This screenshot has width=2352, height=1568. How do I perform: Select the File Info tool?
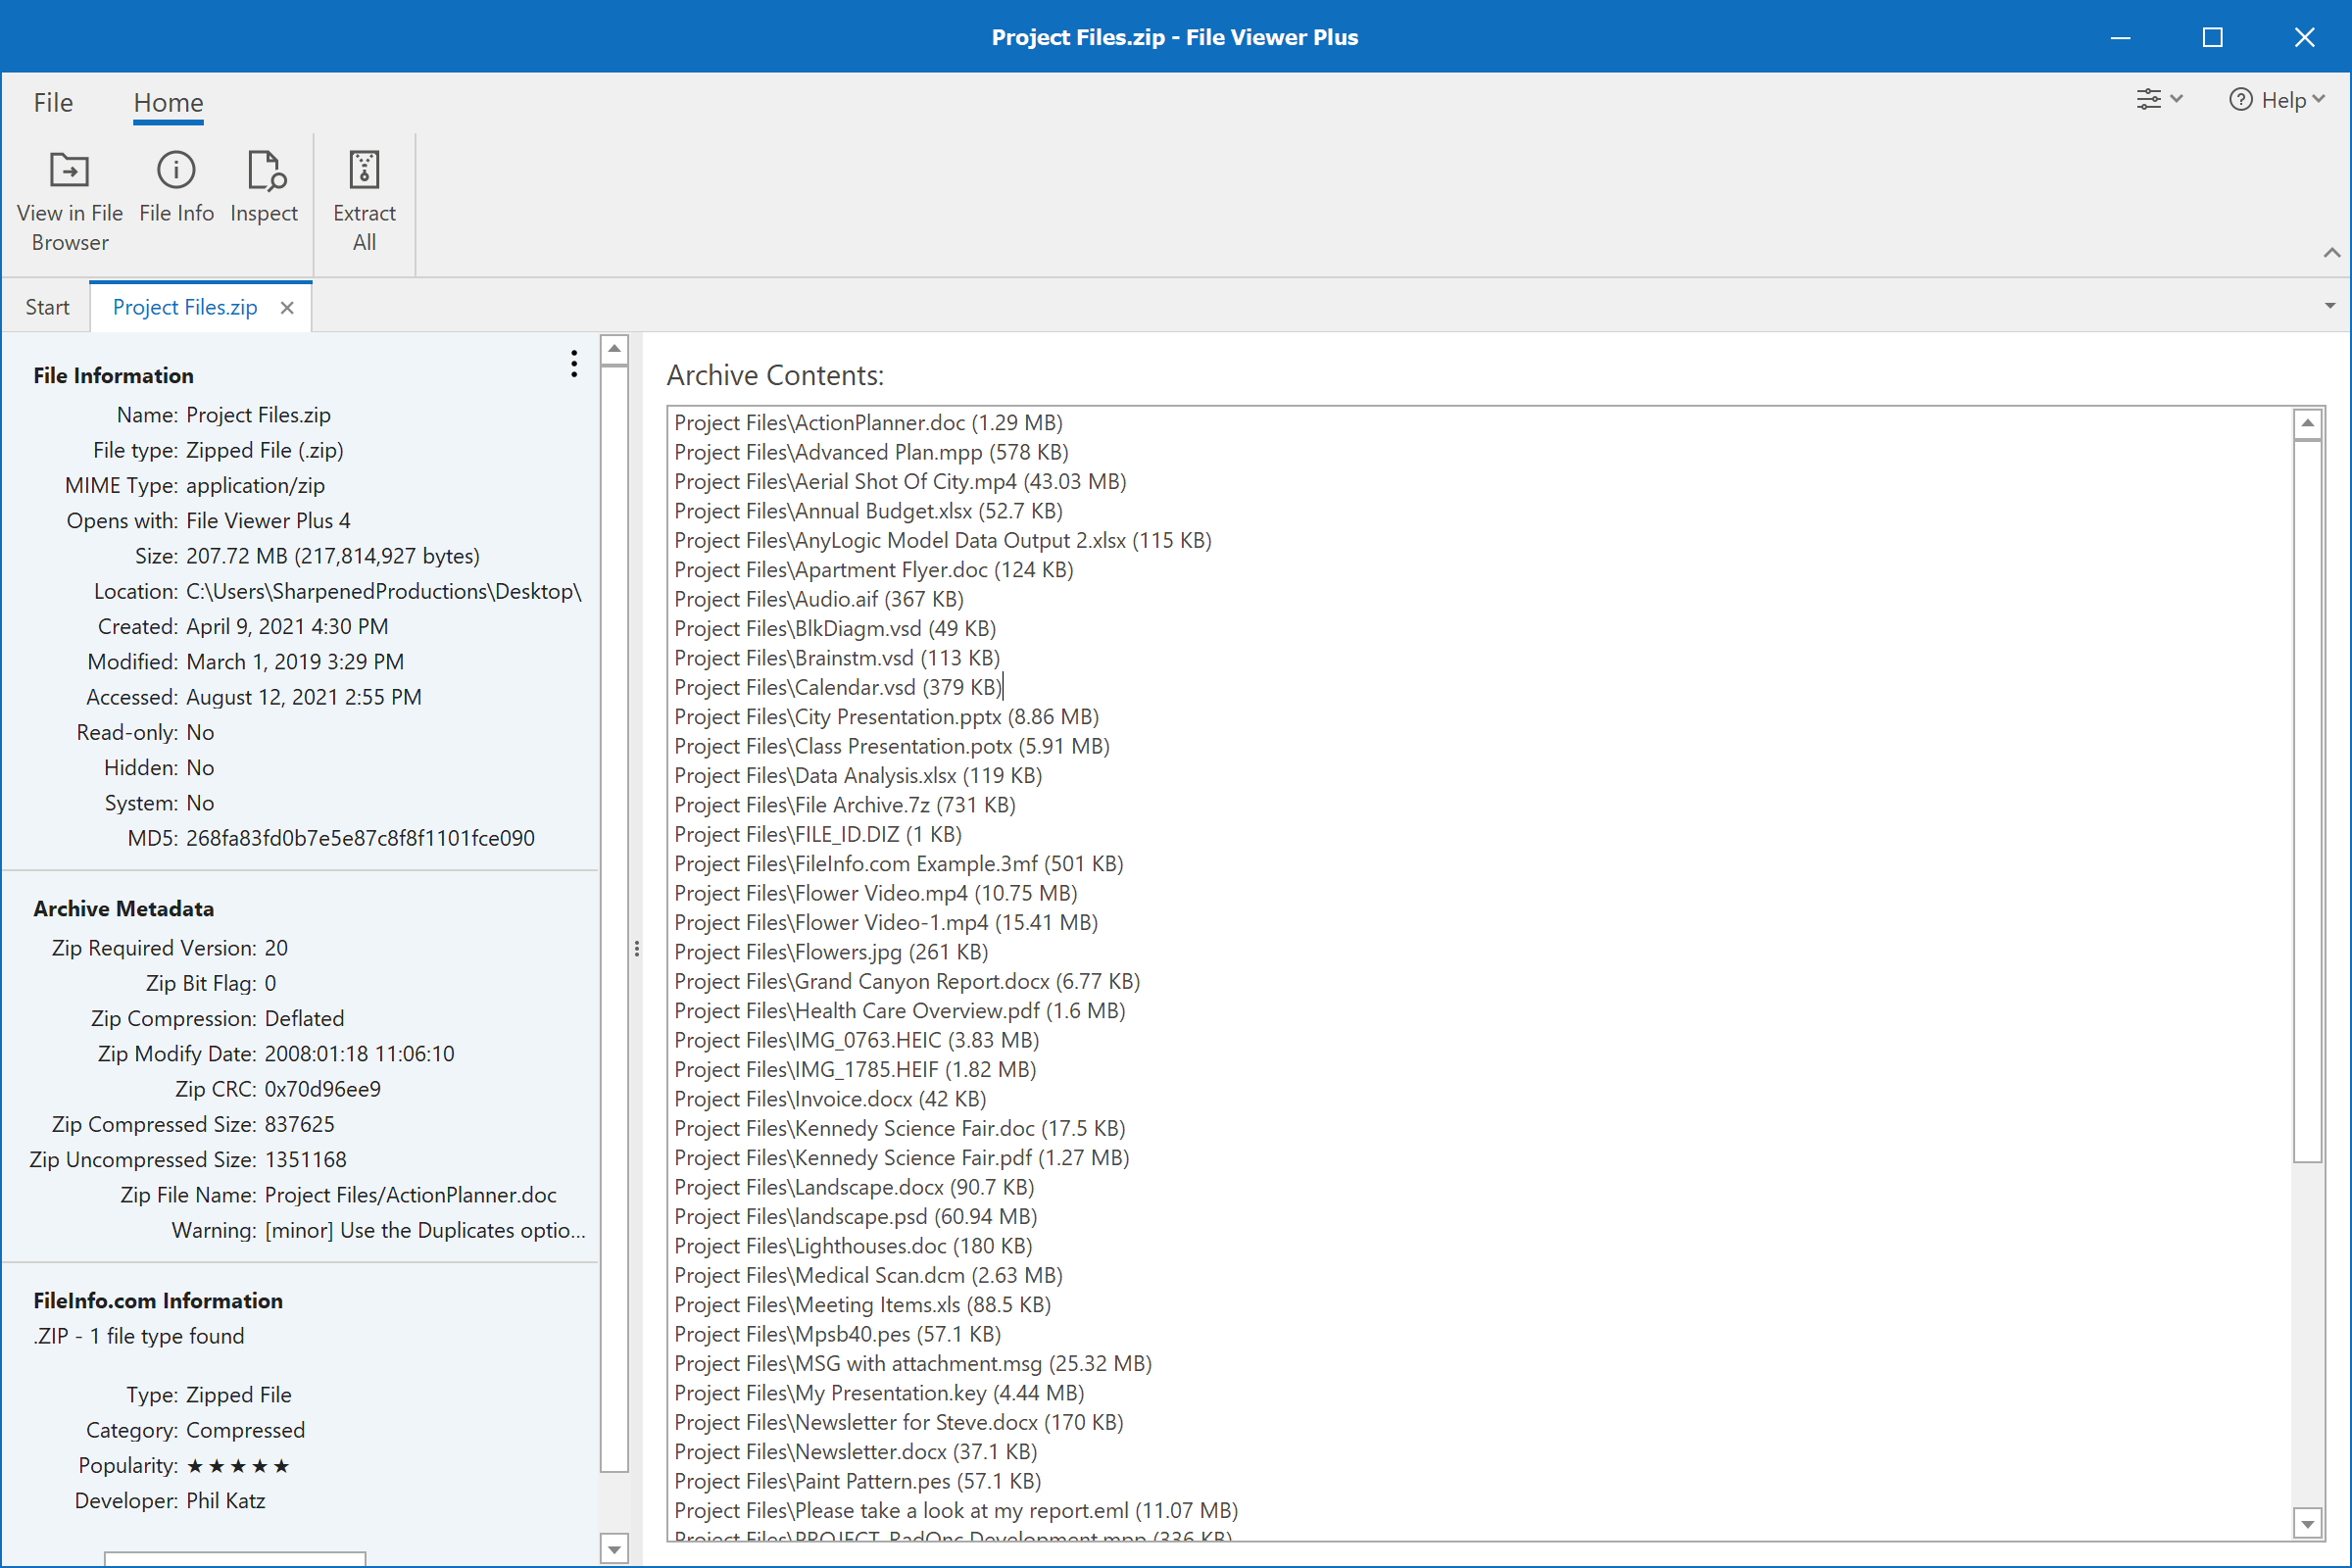(176, 188)
